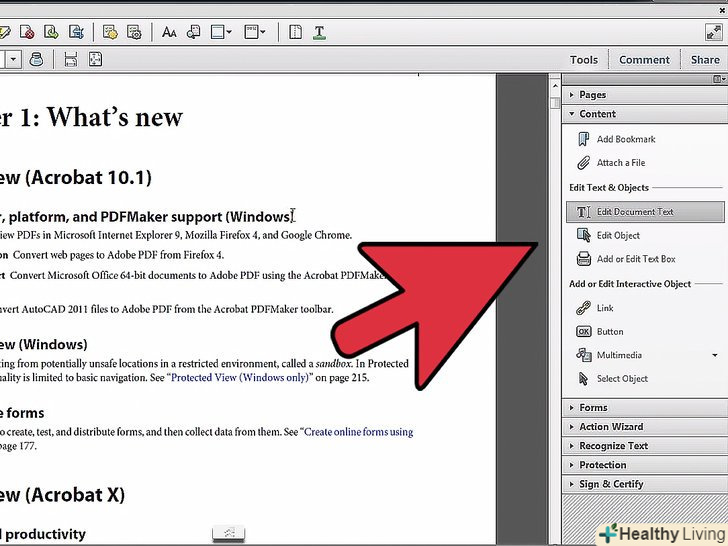Click the Attach a File paperclip icon
728x546 pixels.
tap(583, 163)
